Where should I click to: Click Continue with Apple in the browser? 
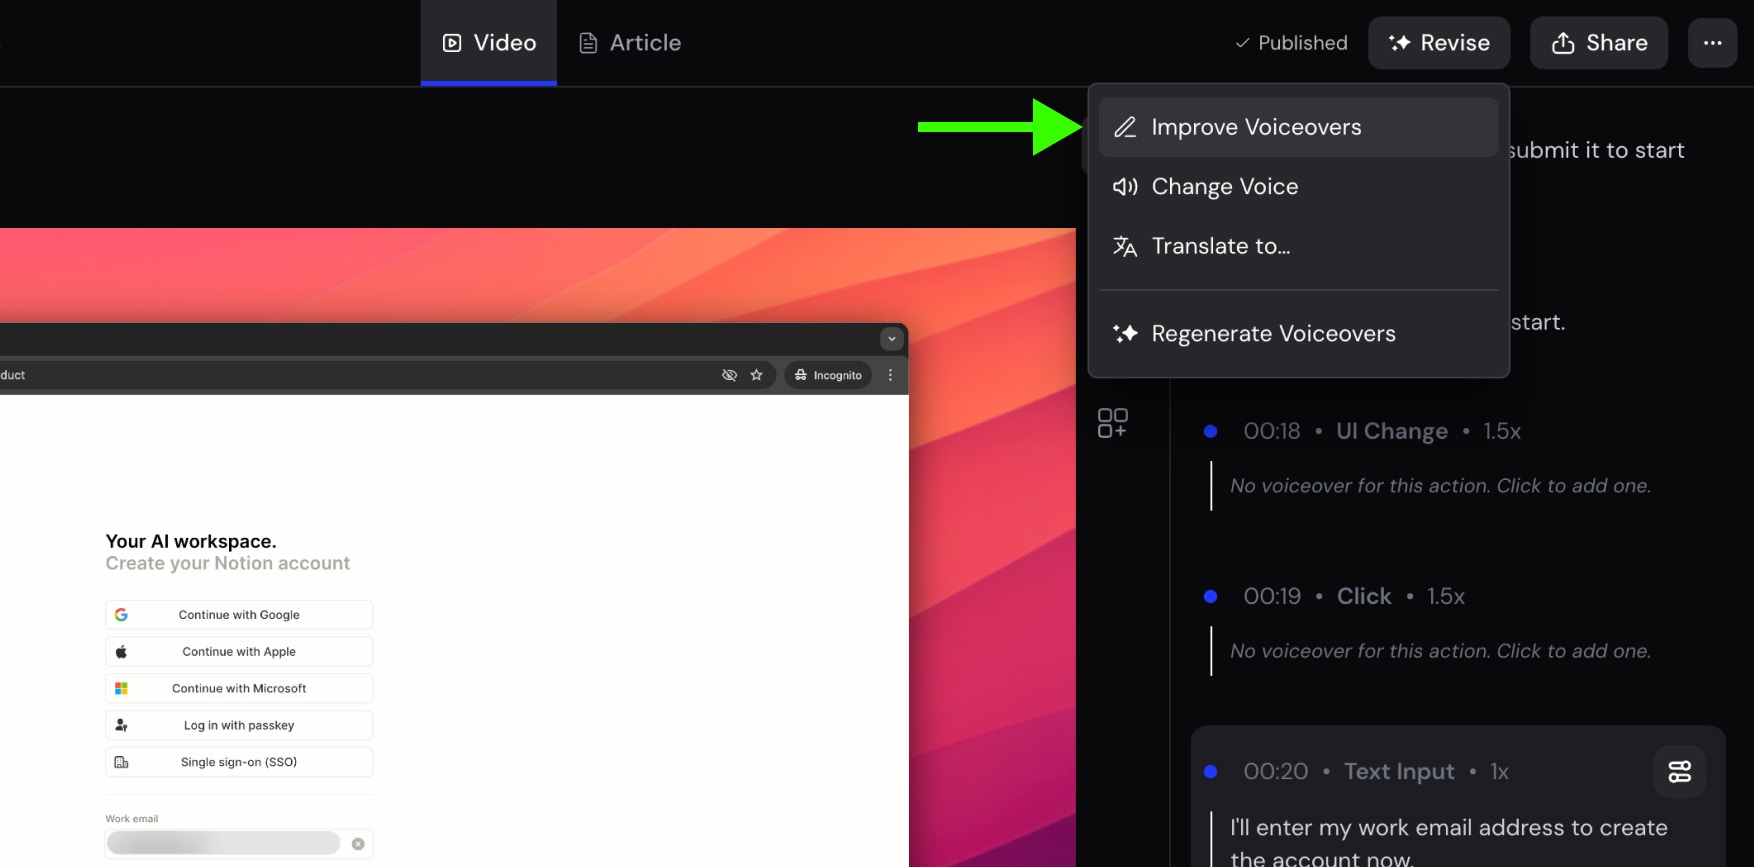coord(239,652)
